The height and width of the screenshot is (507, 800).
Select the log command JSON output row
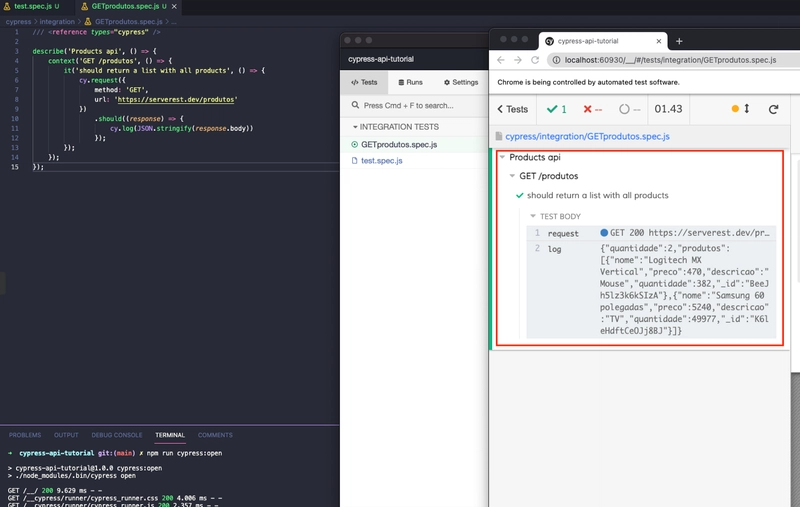pos(651,289)
